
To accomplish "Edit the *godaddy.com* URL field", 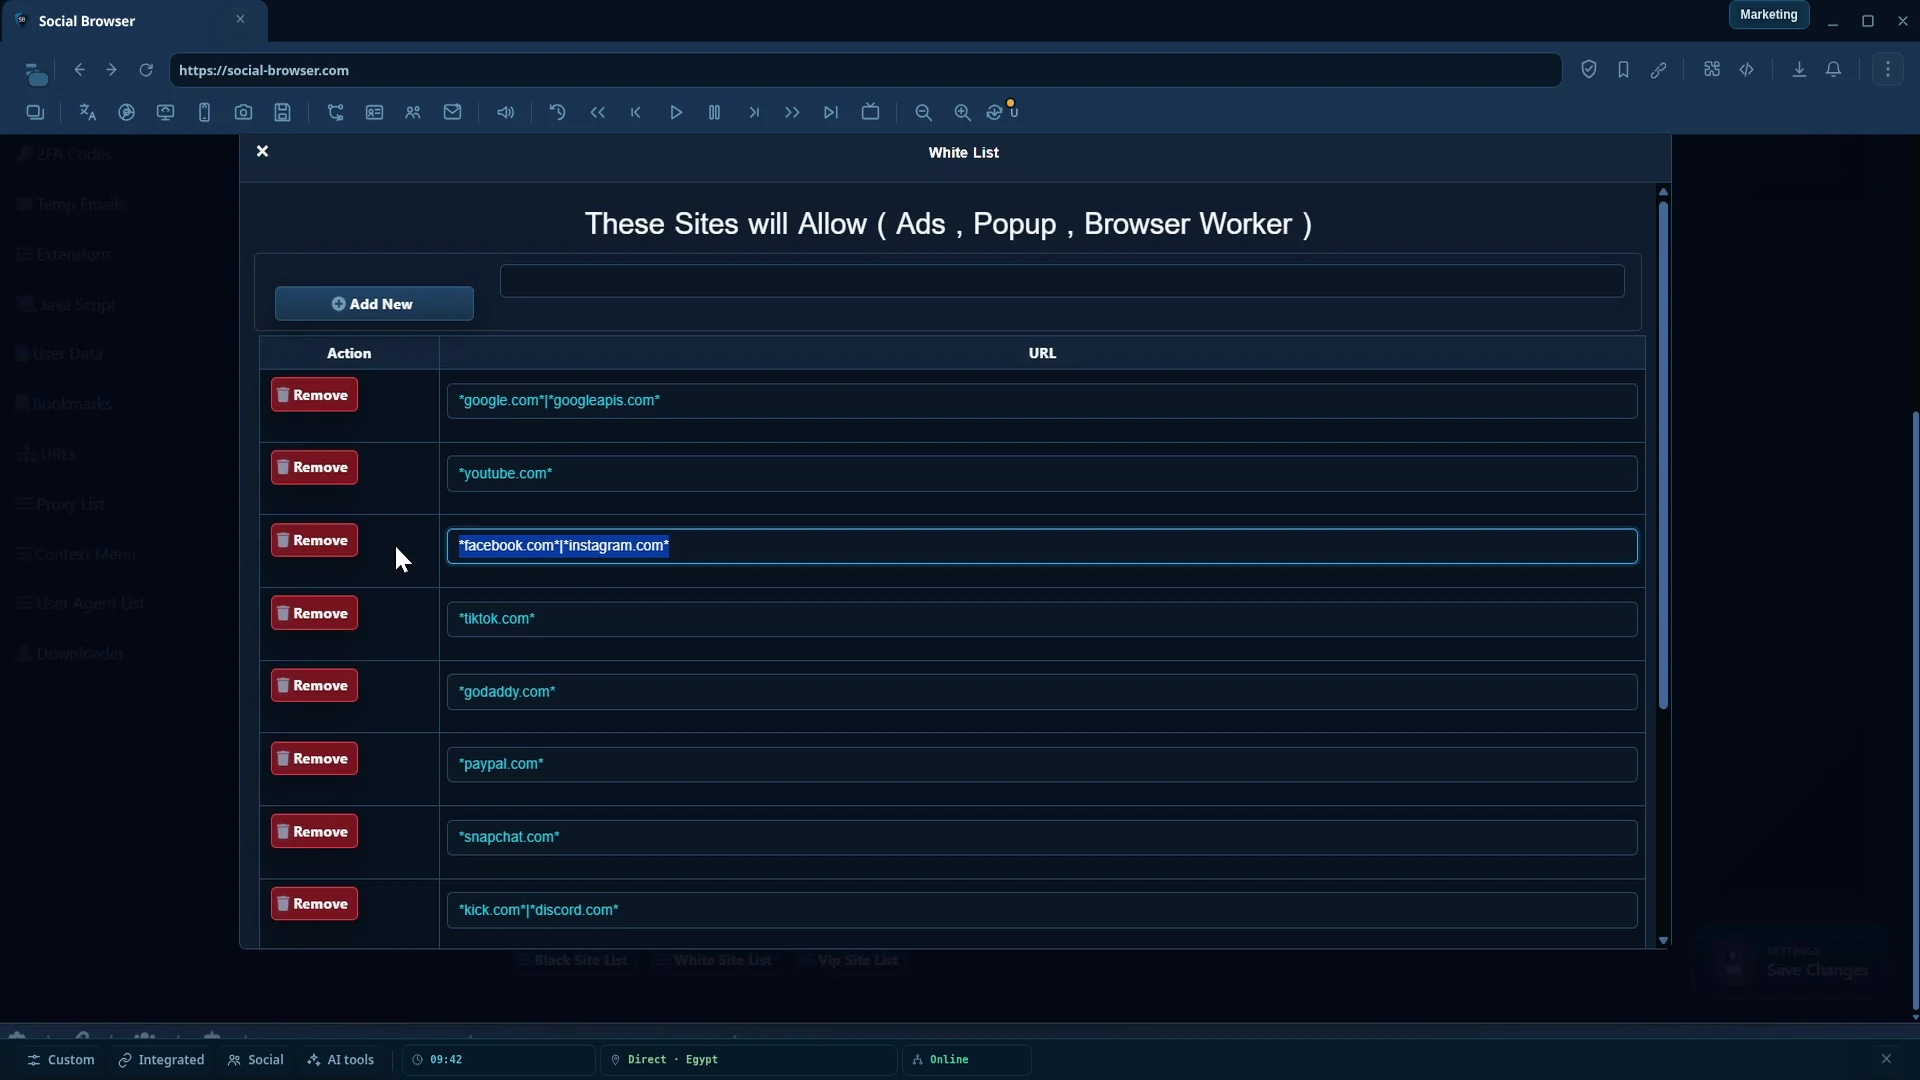I will coord(1042,692).
